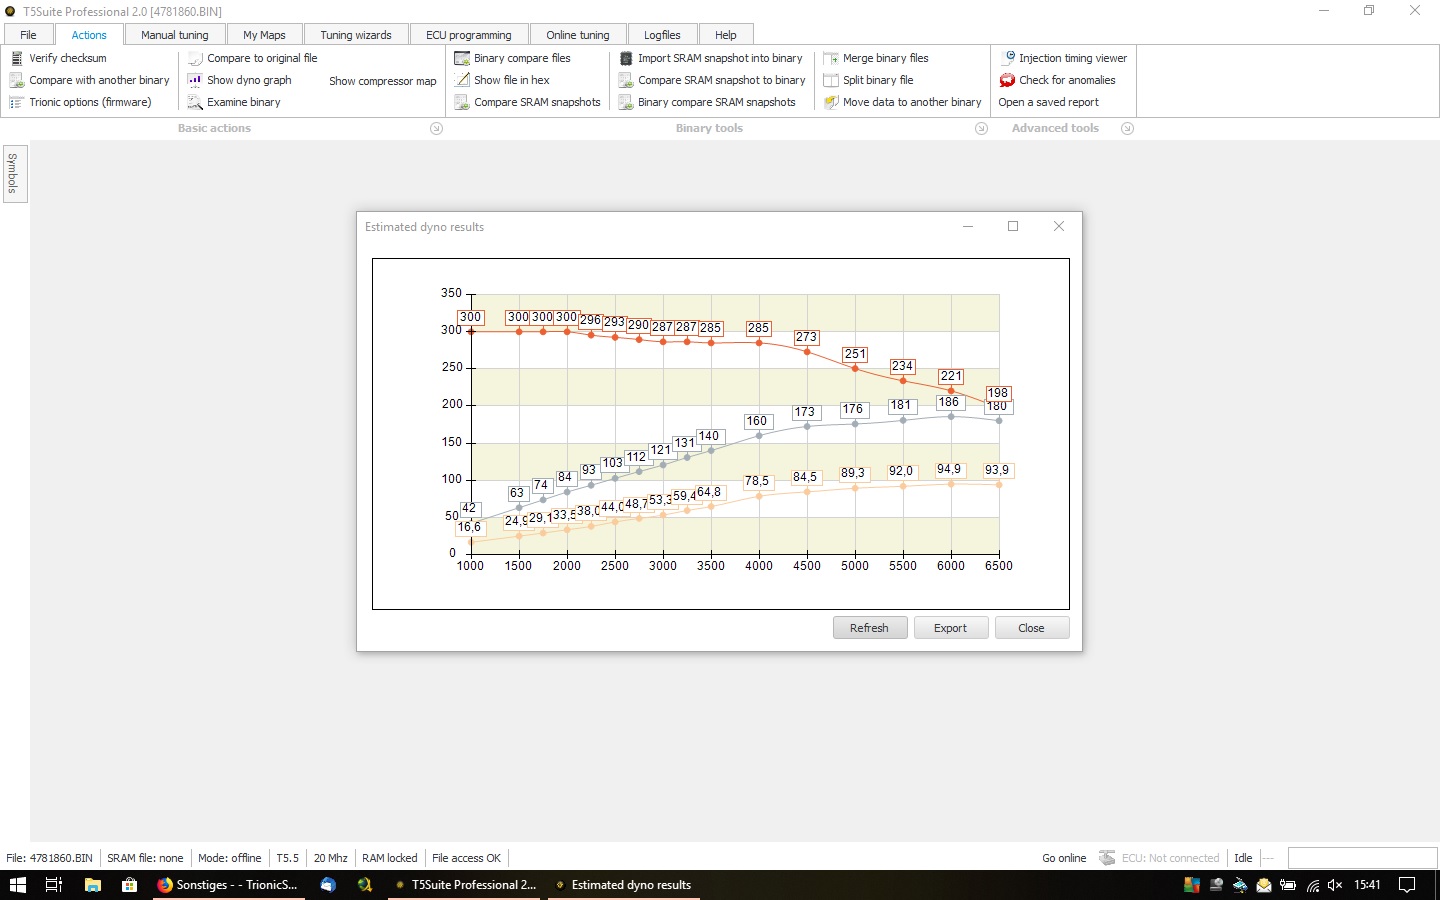The height and width of the screenshot is (900, 1440).
Task: Click Binary compare SRAM snapshots icon
Action: point(626,102)
